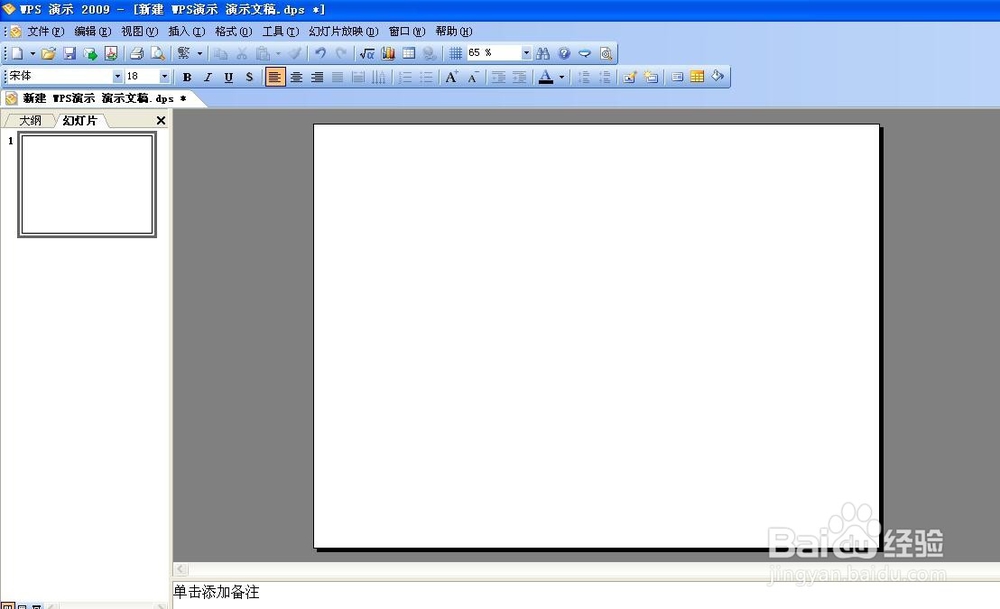Switch to the 大纲 outline tab

(30, 121)
